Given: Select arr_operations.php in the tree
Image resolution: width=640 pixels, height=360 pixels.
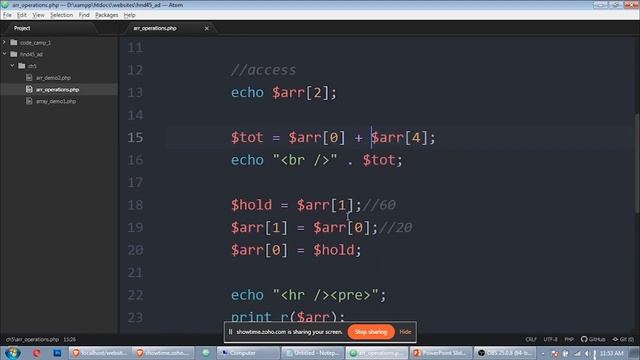Looking at the screenshot, I should (58, 89).
